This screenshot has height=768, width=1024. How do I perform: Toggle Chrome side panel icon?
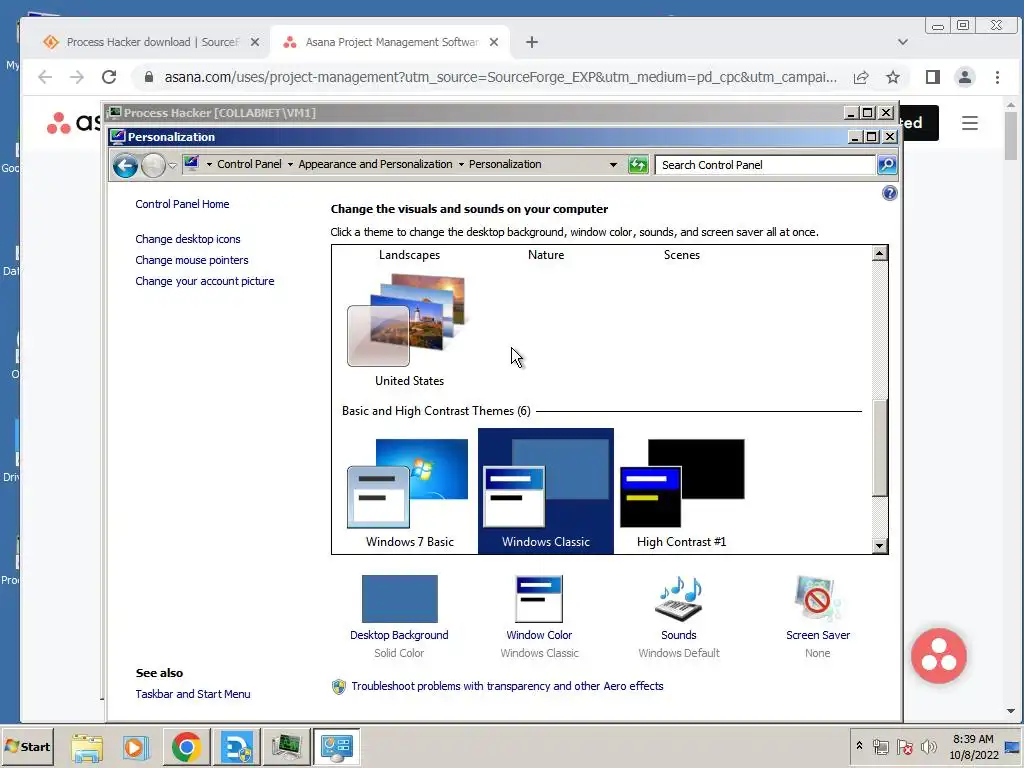(933, 77)
